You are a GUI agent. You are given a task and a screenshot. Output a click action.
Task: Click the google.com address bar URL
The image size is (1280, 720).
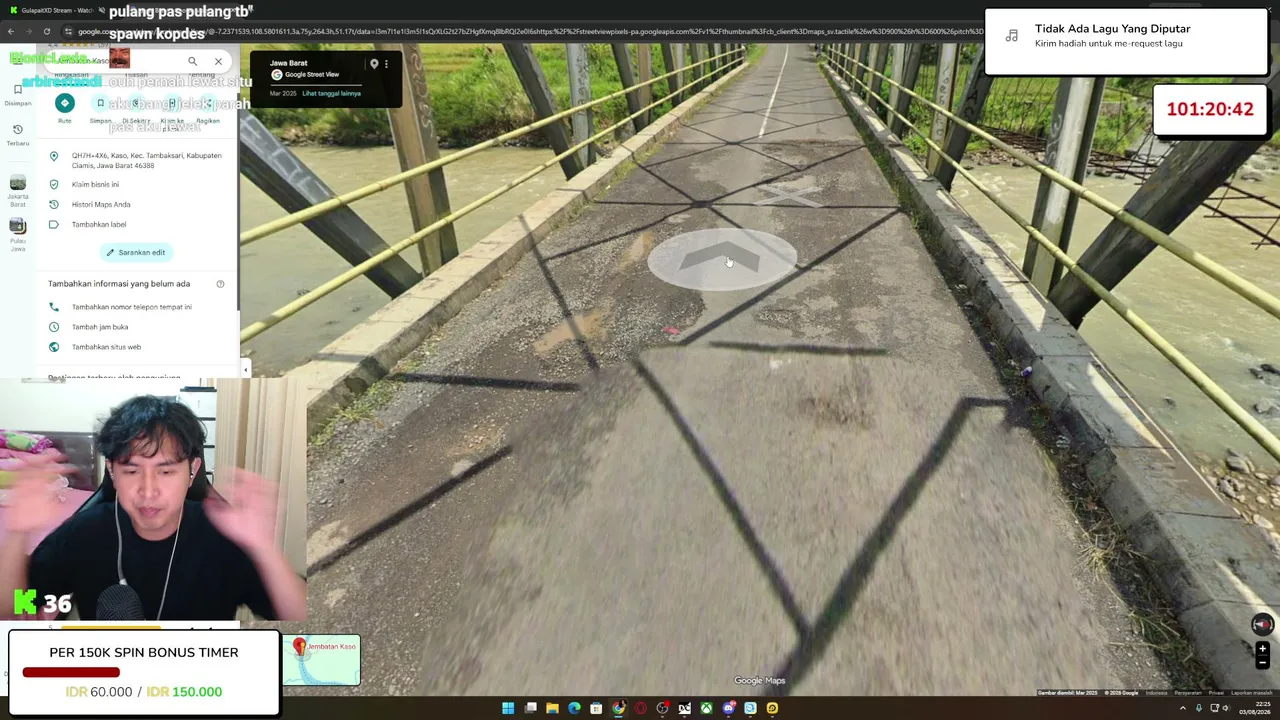pos(530,32)
